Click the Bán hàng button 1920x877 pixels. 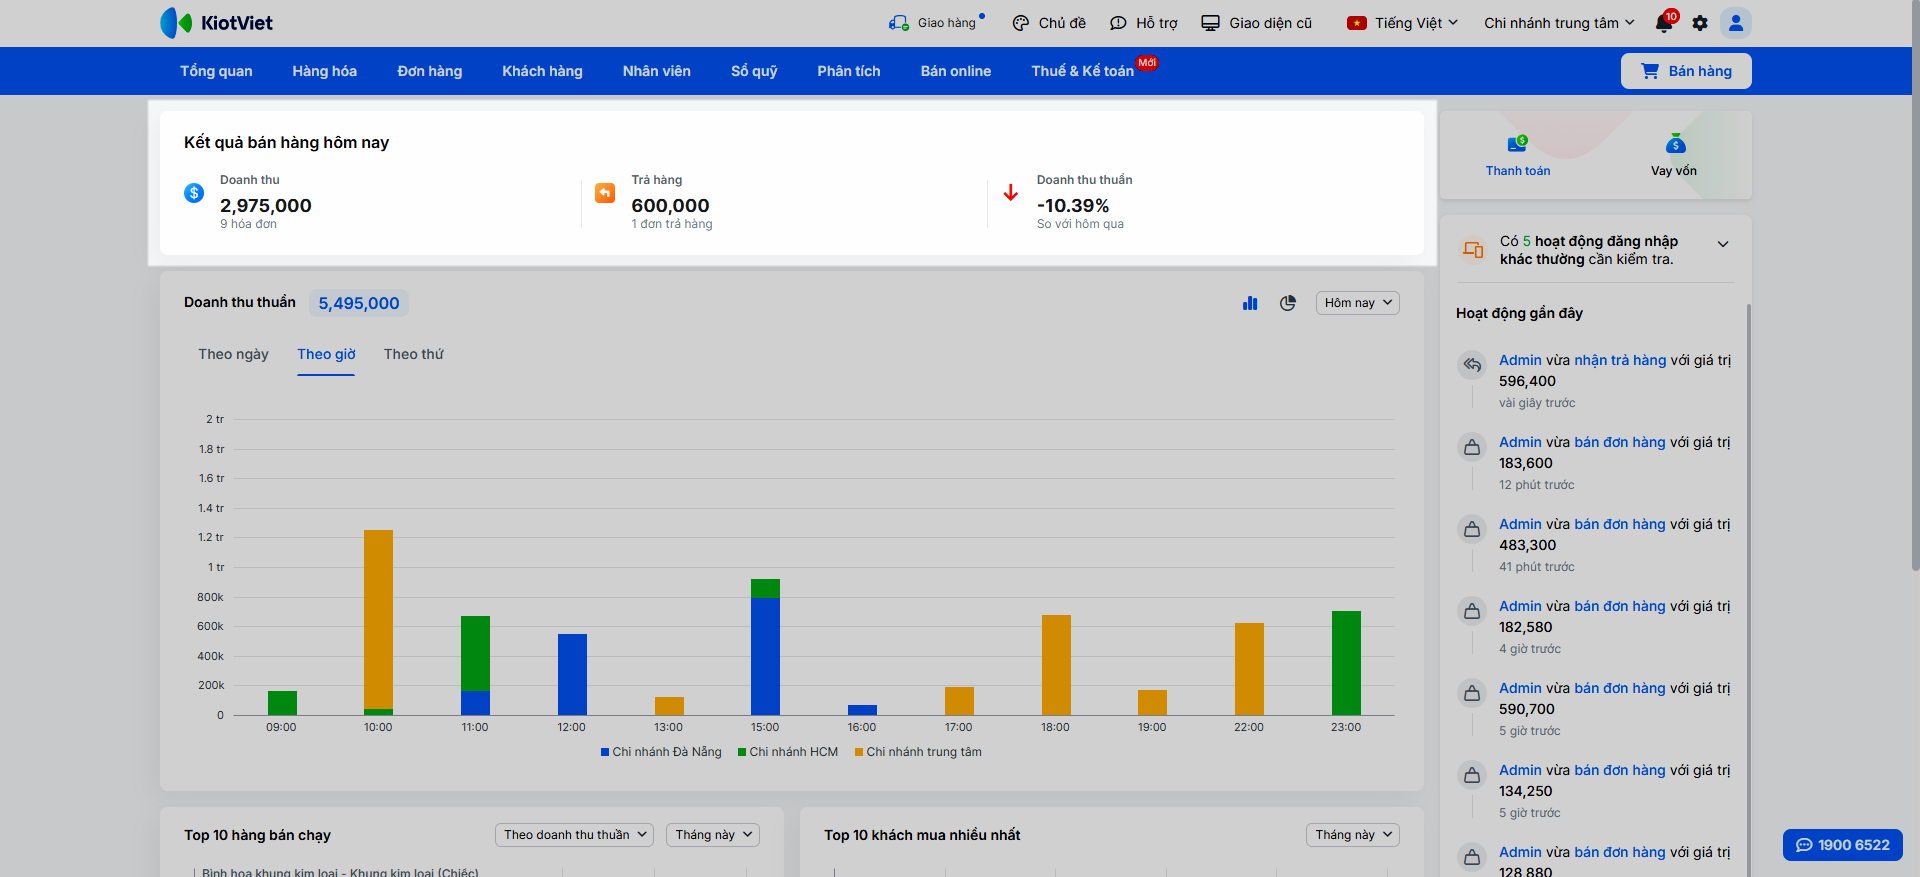coord(1686,71)
